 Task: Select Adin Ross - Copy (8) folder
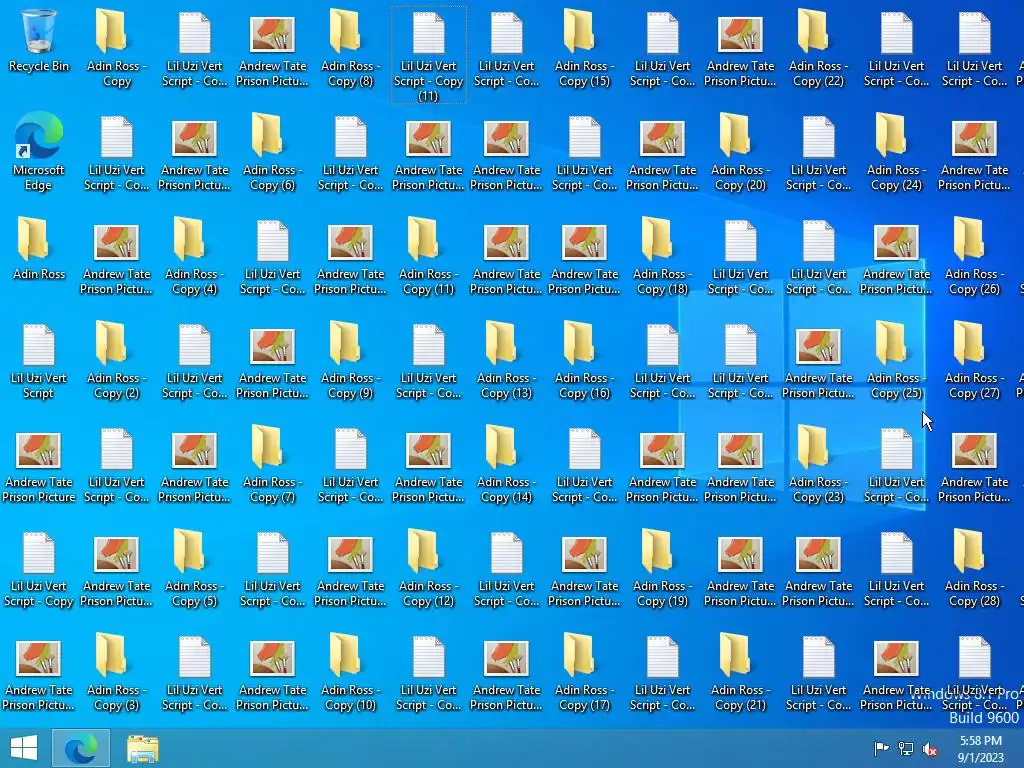tap(350, 48)
